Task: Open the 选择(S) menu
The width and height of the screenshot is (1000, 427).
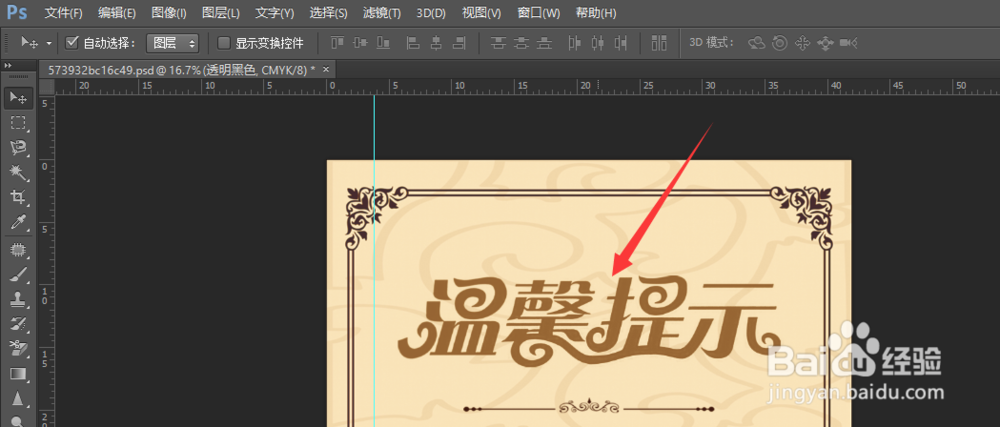Action: pyautogui.click(x=328, y=12)
